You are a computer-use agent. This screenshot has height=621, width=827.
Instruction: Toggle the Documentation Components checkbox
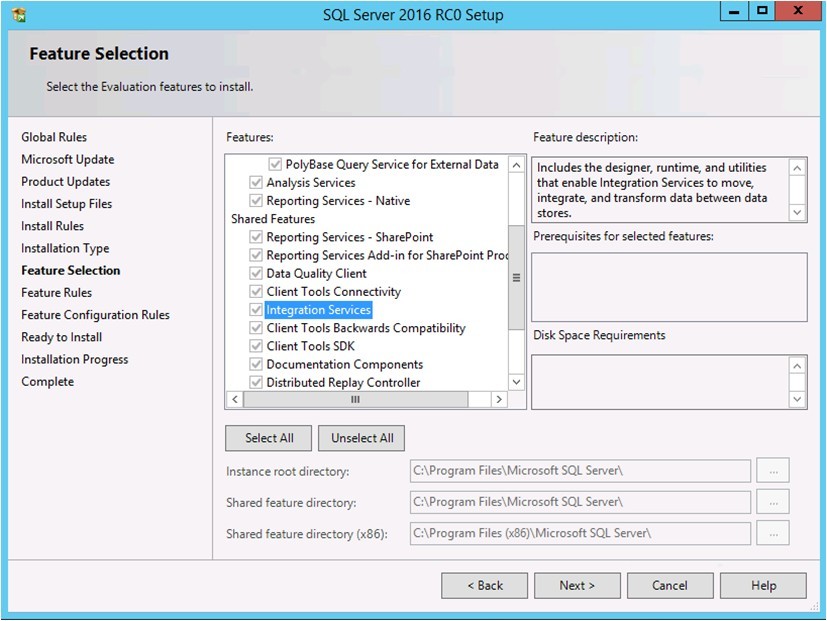pyautogui.click(x=256, y=364)
